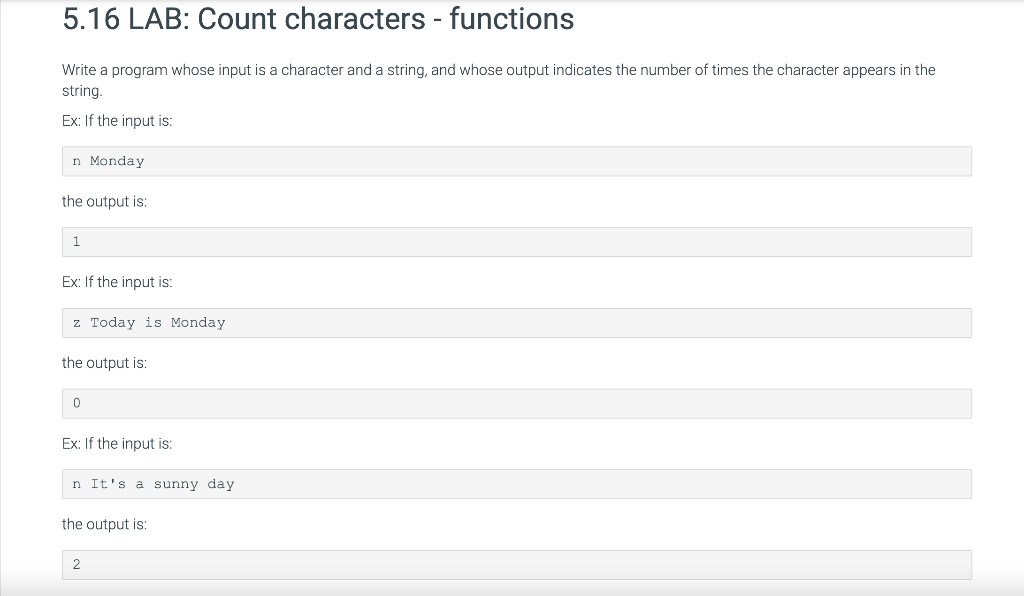Click "the output is:" label above output 2
Screen dimensions: 1024x596
click(x=104, y=524)
